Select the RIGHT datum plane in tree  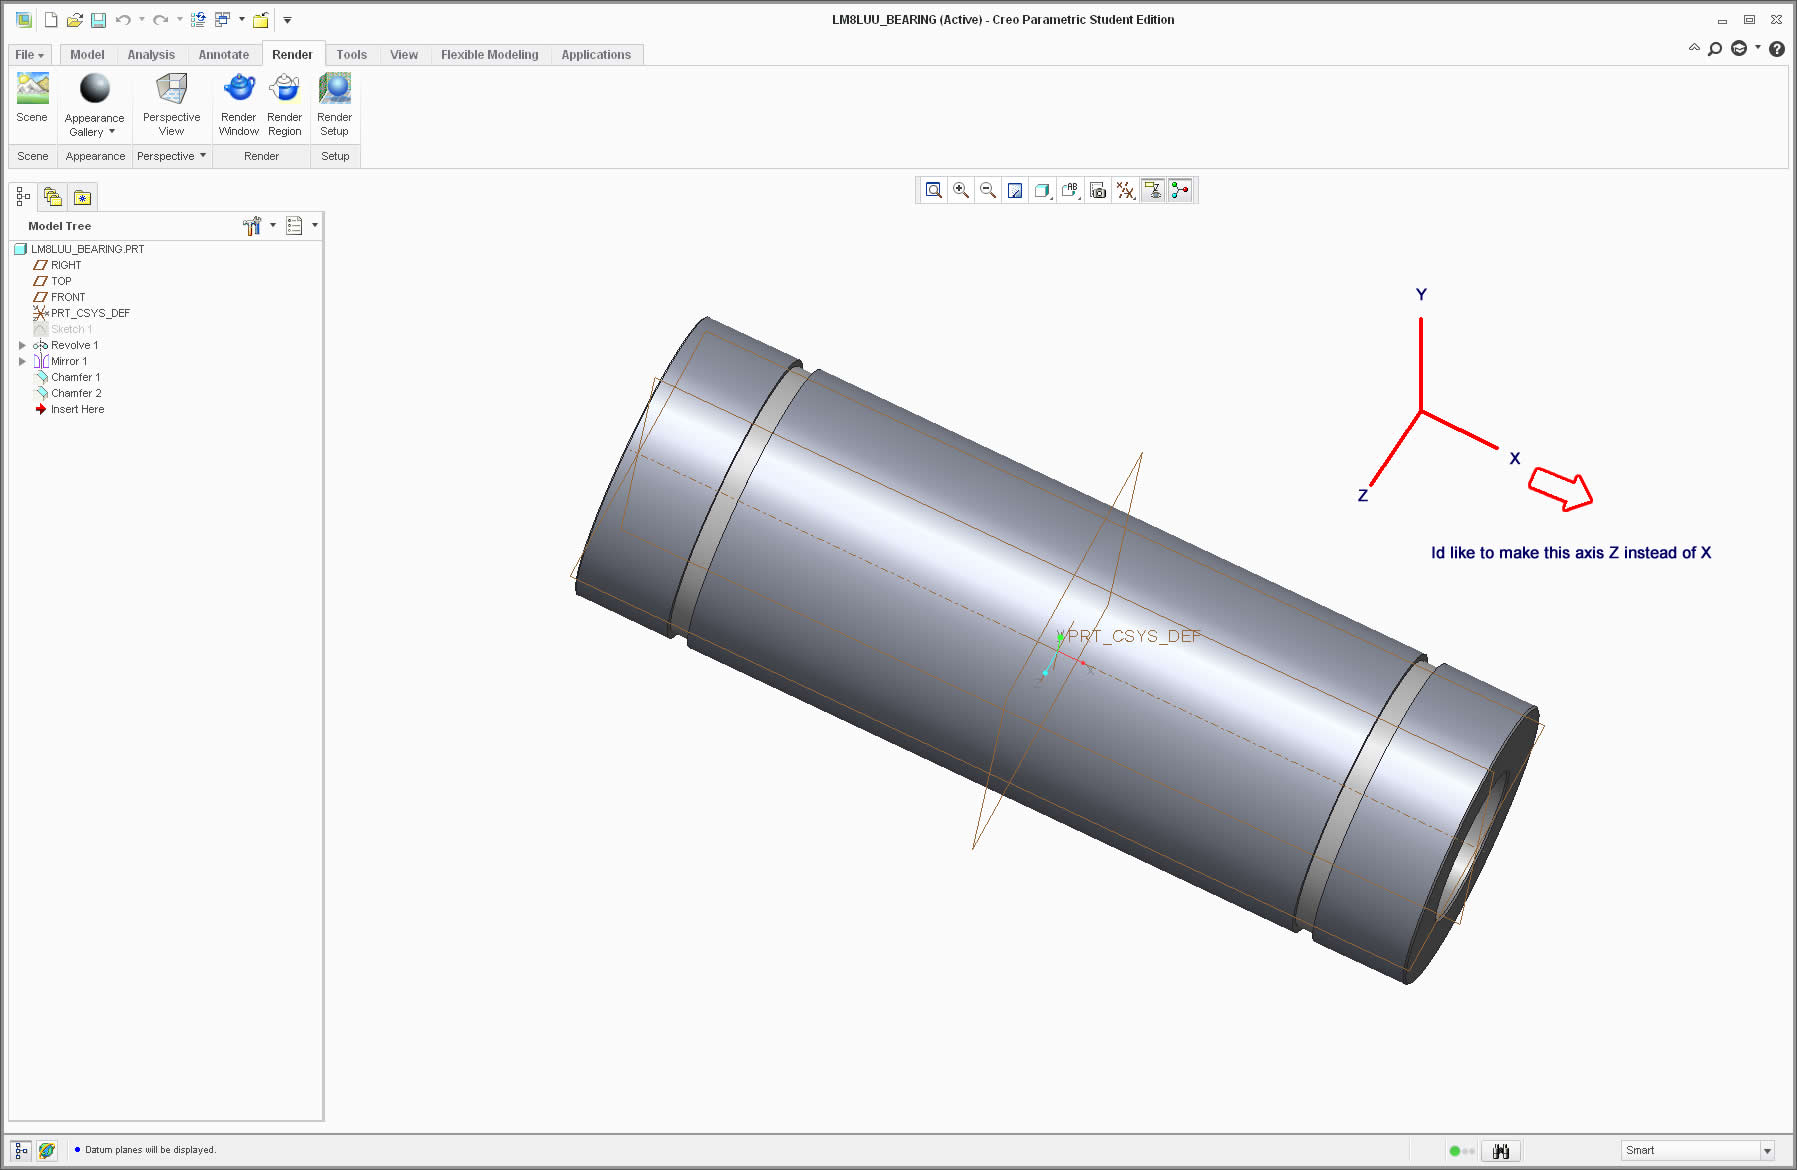(66, 265)
